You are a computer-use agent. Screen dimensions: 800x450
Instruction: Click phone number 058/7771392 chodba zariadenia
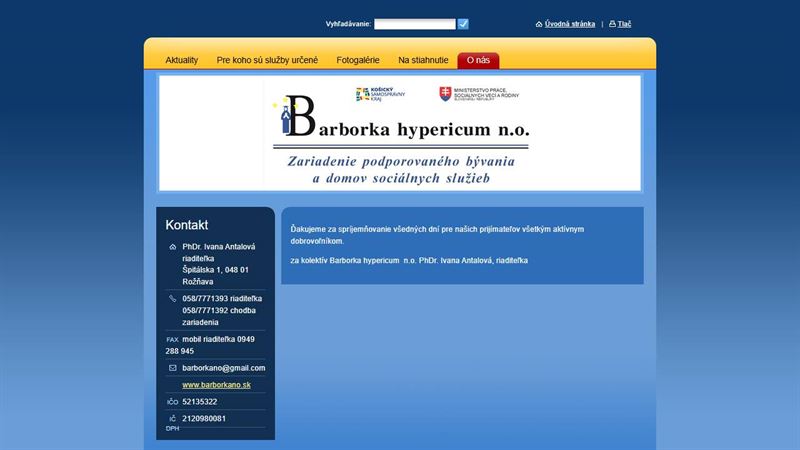click(x=219, y=316)
